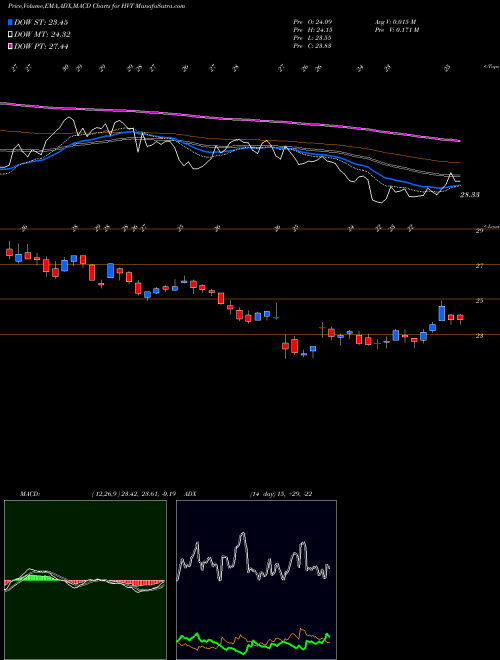Click the 29 price axis label
This screenshot has height=660, width=500.
click(x=479, y=231)
